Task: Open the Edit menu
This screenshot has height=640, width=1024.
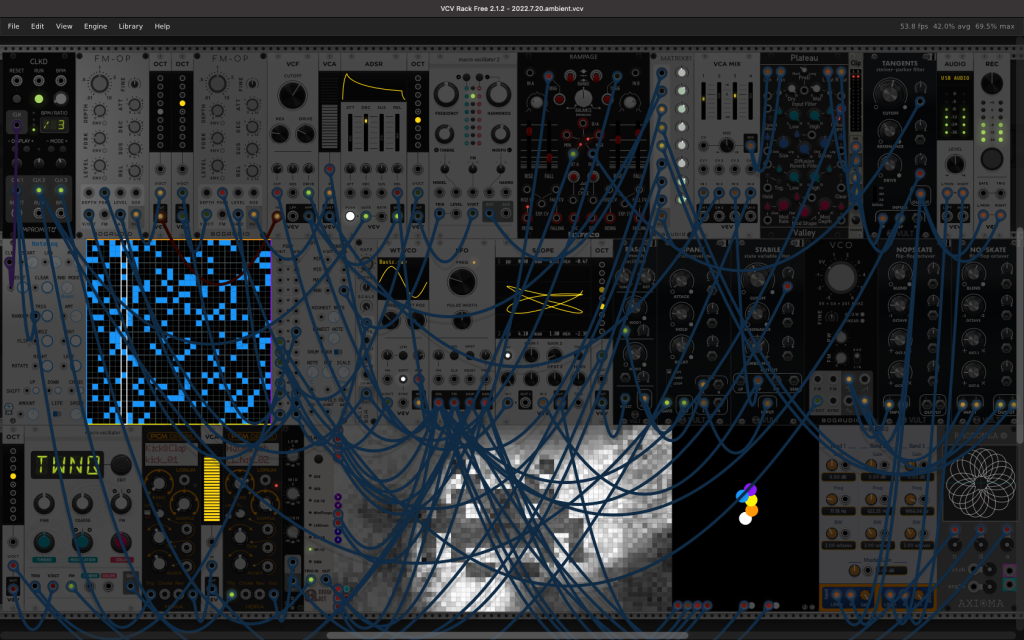Action: pos(37,26)
